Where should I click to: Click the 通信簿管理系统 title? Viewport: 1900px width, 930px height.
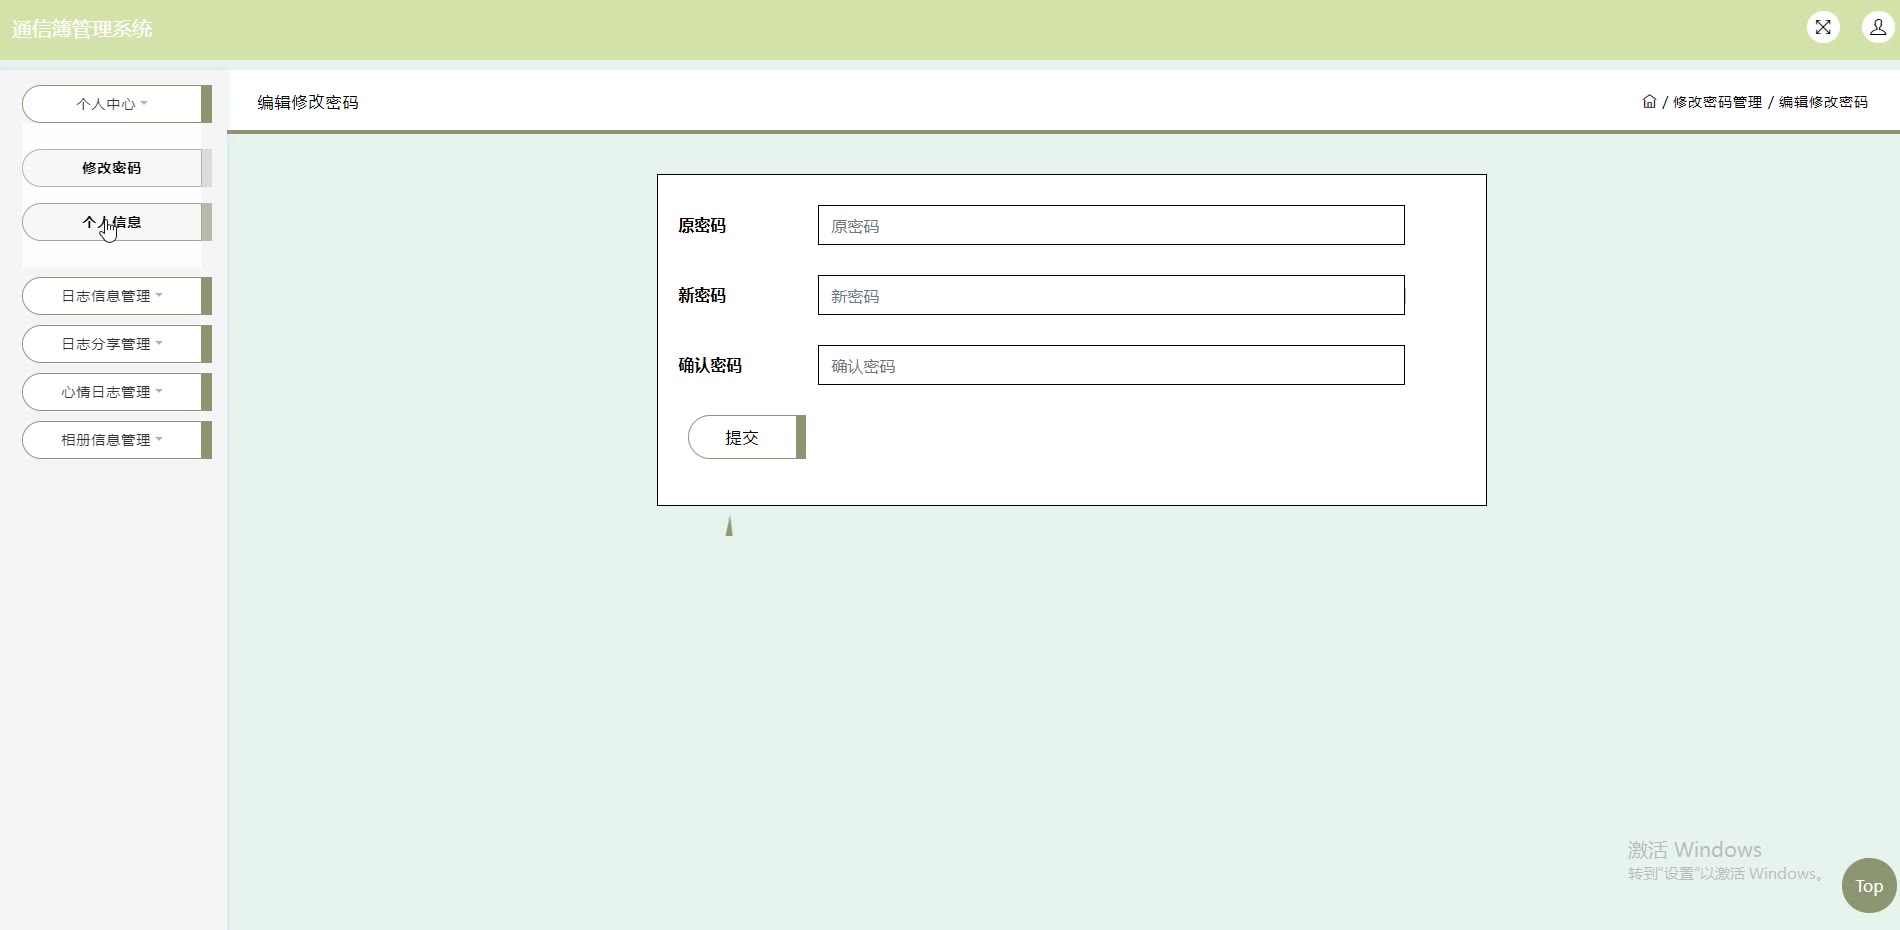82,29
